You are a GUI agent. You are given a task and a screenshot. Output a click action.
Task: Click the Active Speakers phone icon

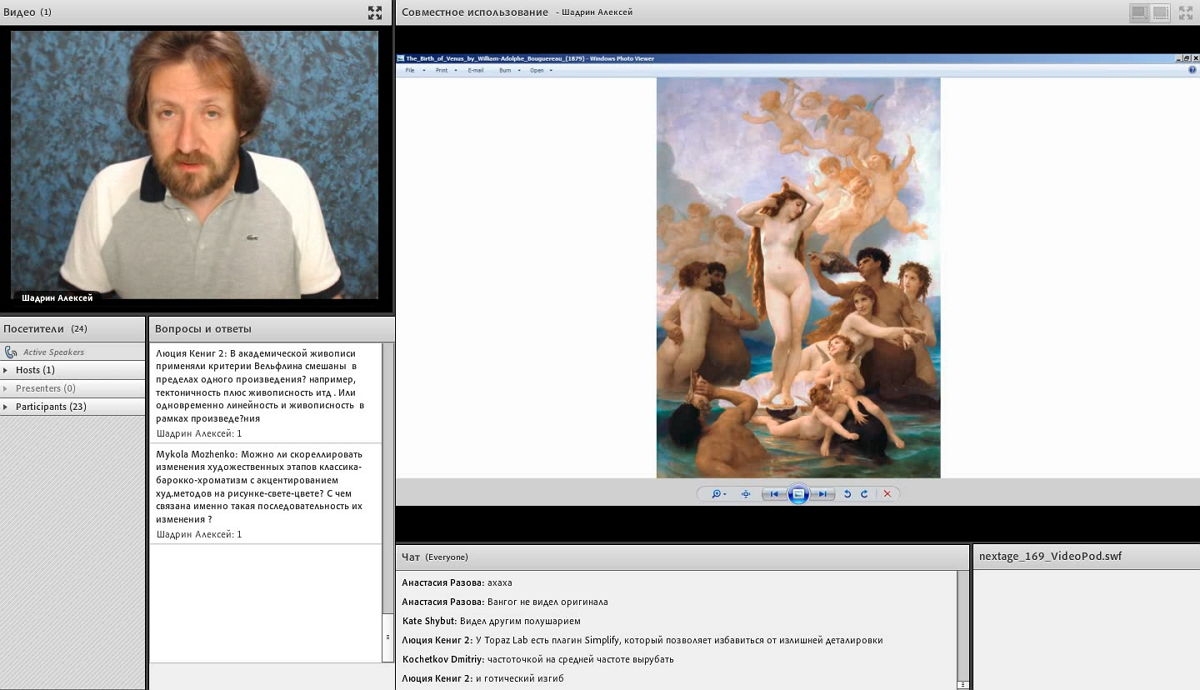tap(10, 352)
